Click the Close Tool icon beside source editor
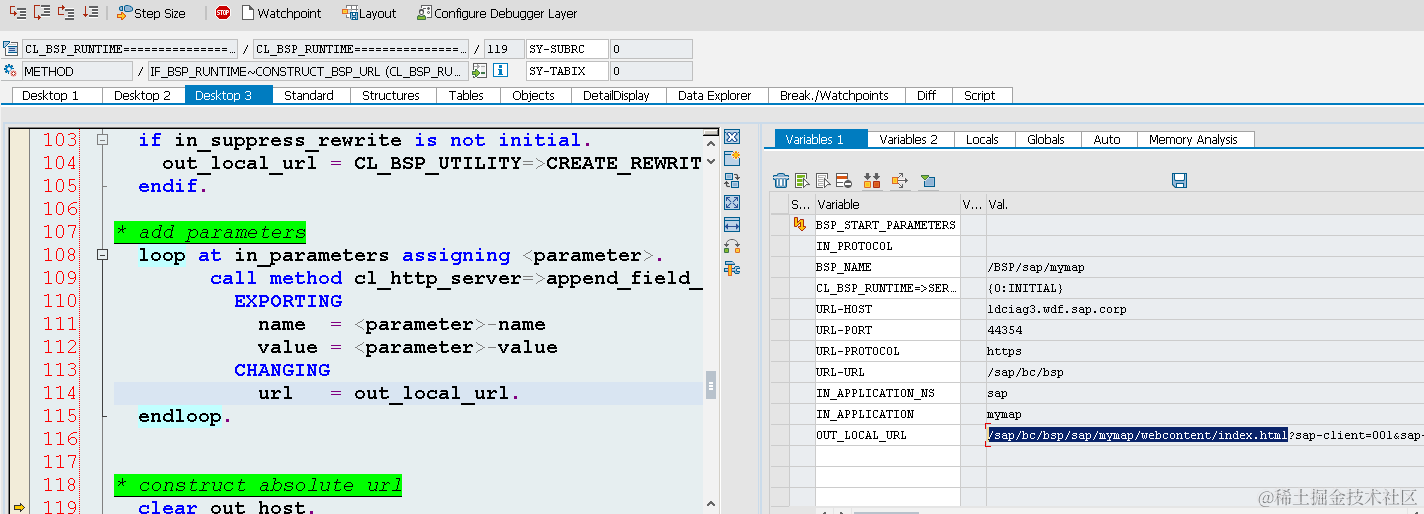This screenshot has height=514, width=1424. [731, 136]
